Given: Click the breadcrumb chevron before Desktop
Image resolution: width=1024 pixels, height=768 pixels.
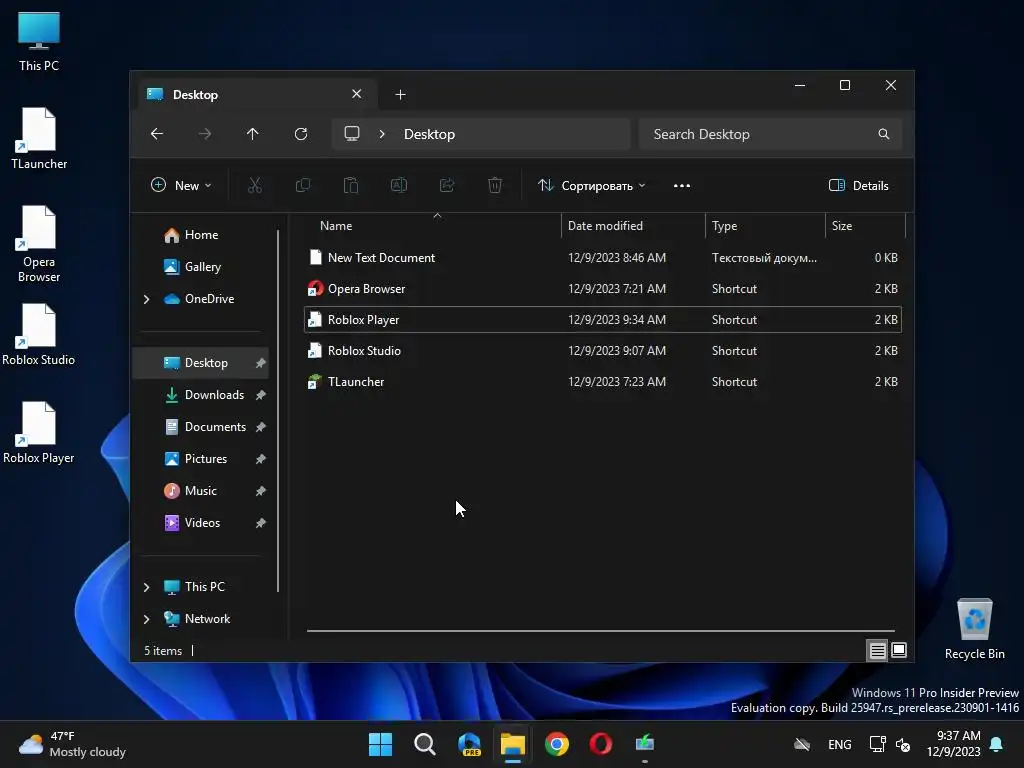Looking at the screenshot, I should tap(382, 134).
